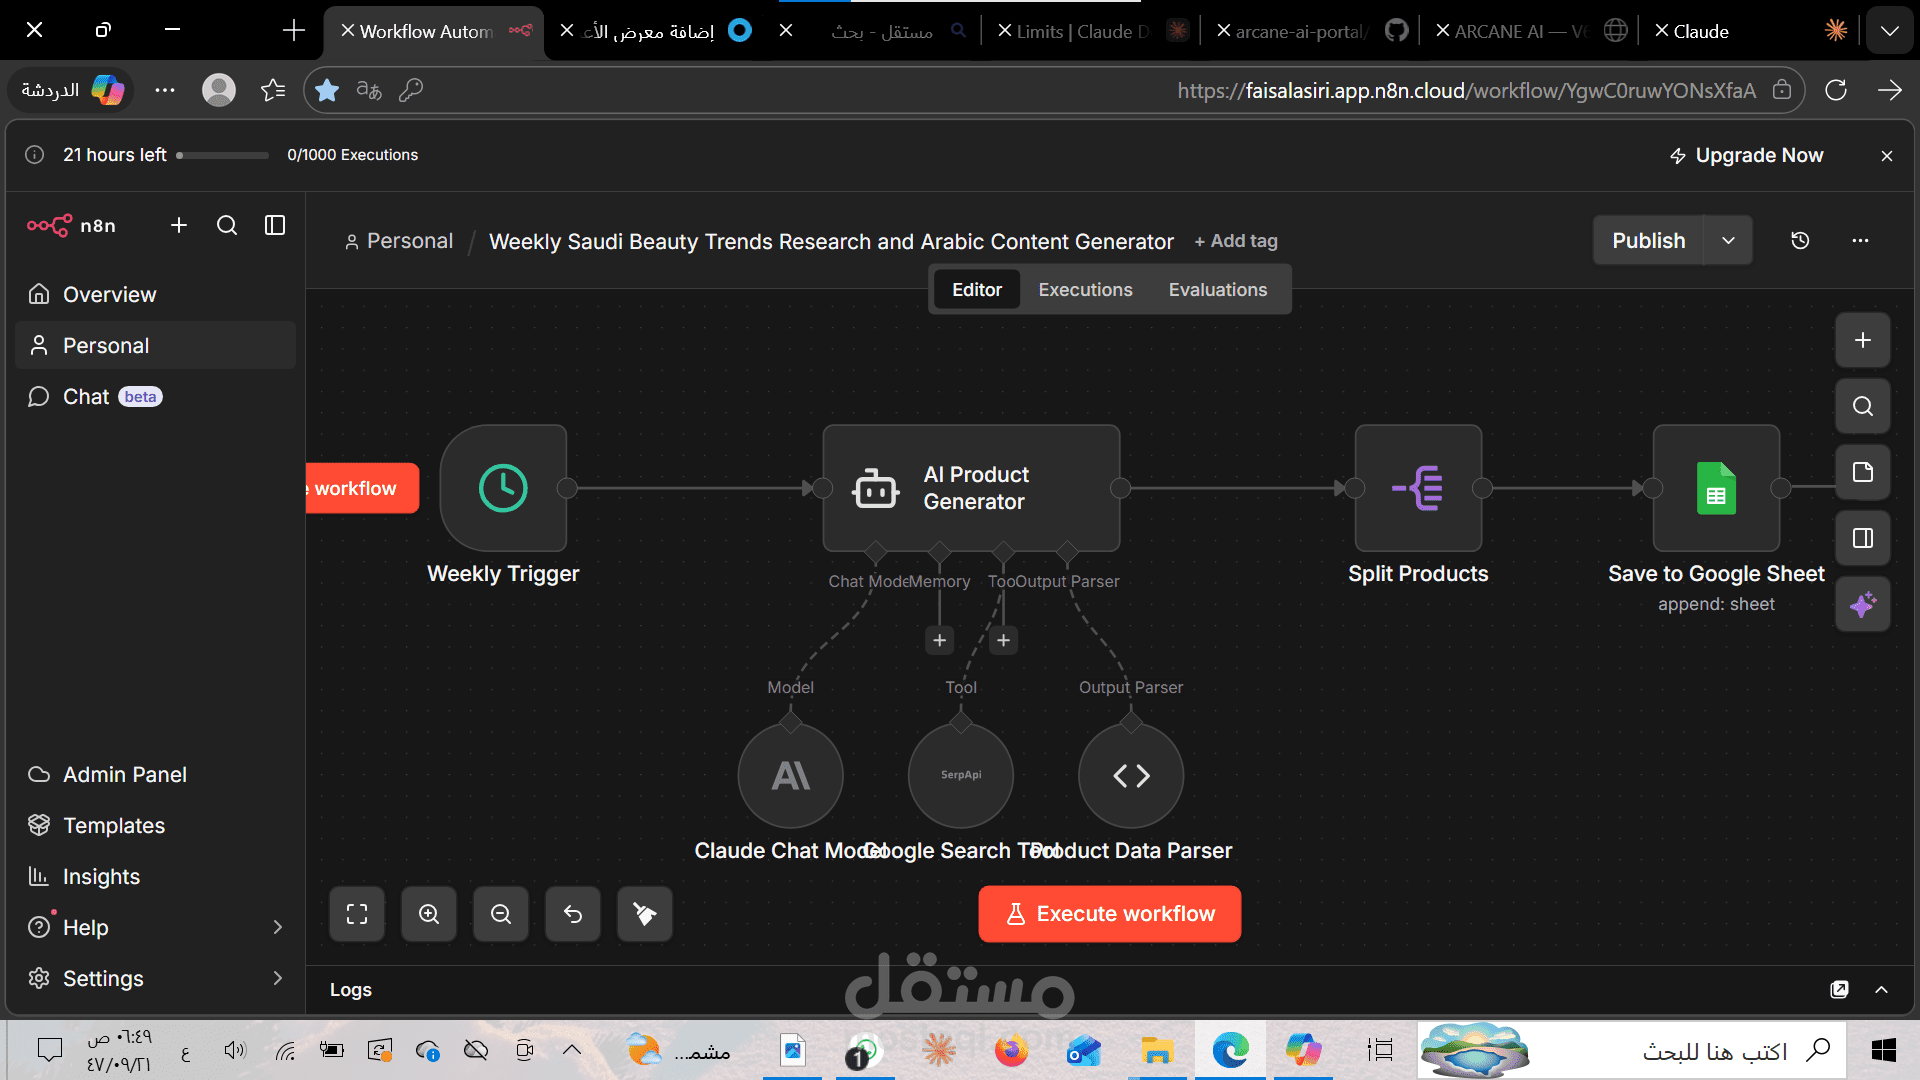Select the Split Products node
This screenshot has width=1920, height=1080.
[x=1418, y=488]
